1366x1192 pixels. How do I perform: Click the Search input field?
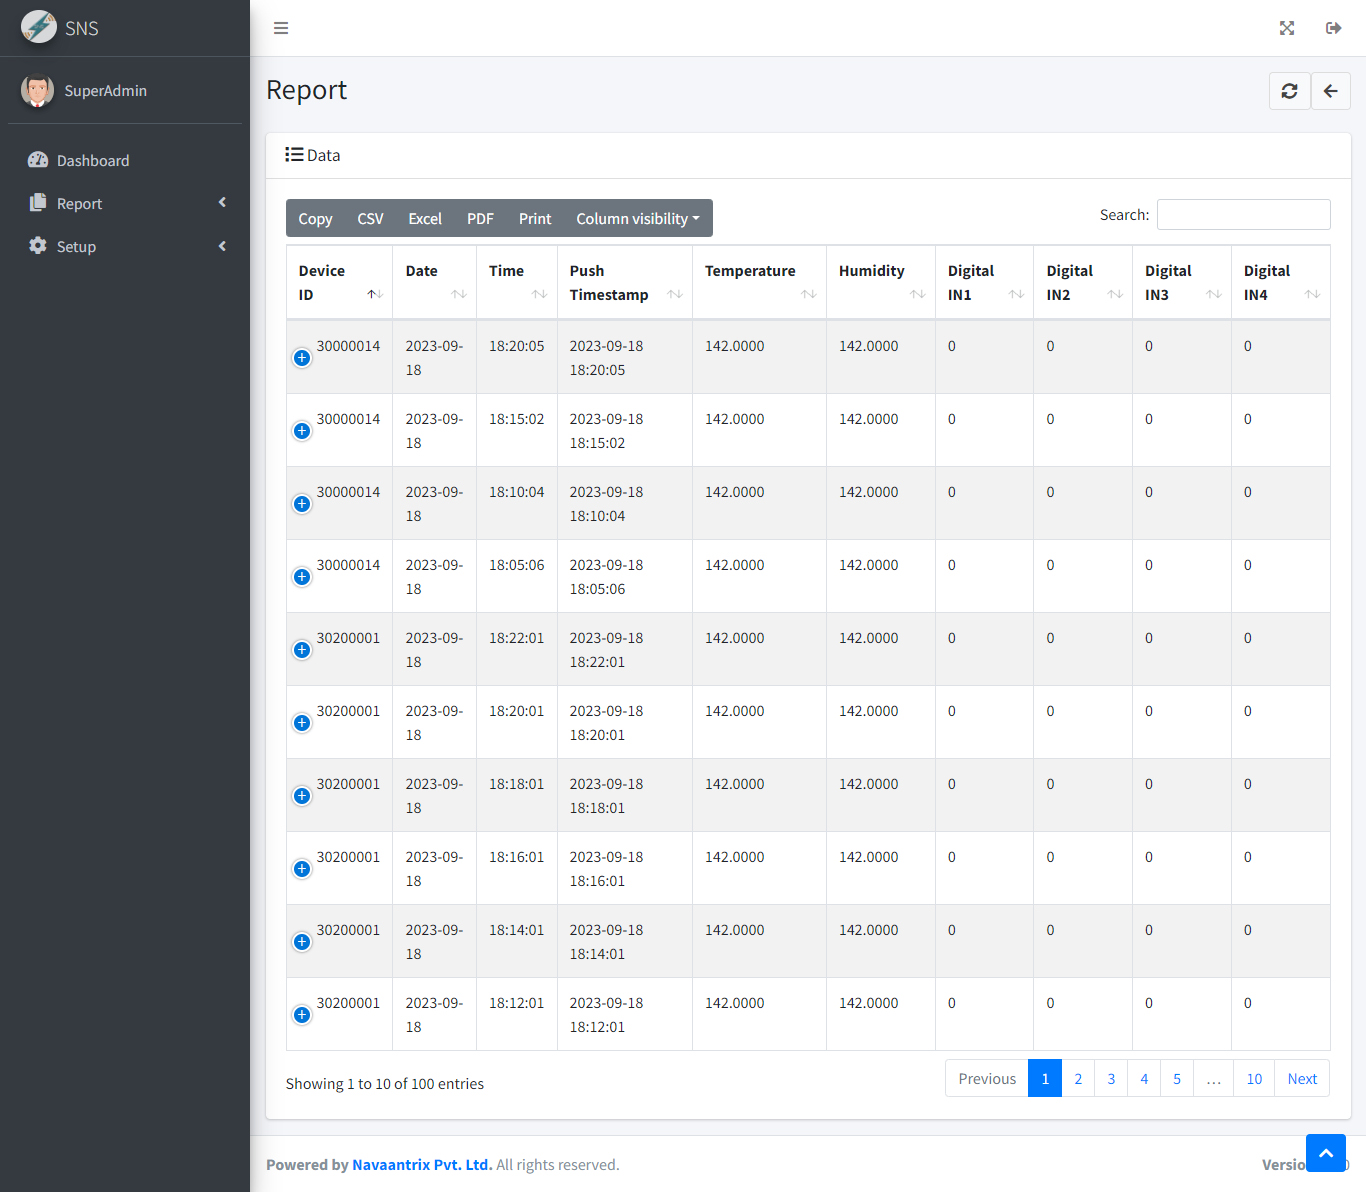pos(1243,215)
